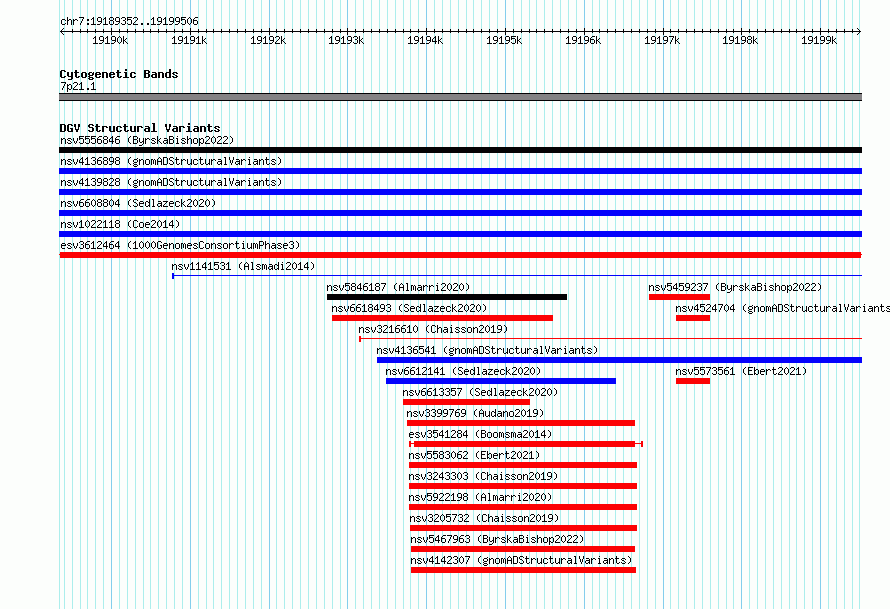The width and height of the screenshot is (890, 609).
Task: Open nsv1022118 (Coe2014) label
Action: 120,224
